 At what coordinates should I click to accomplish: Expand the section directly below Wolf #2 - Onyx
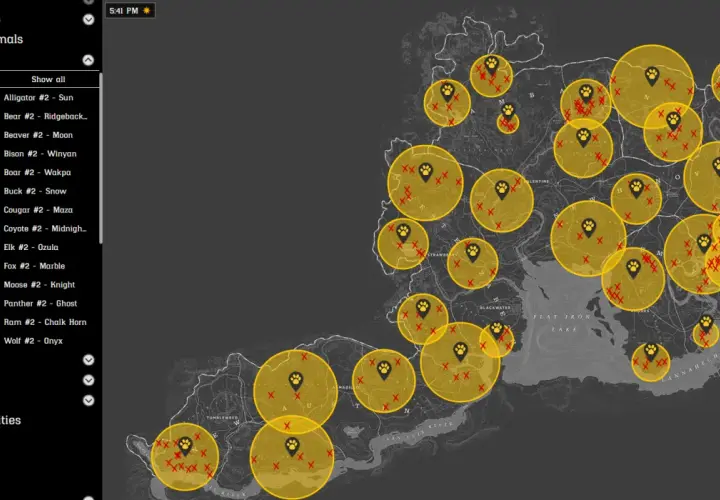(x=88, y=360)
